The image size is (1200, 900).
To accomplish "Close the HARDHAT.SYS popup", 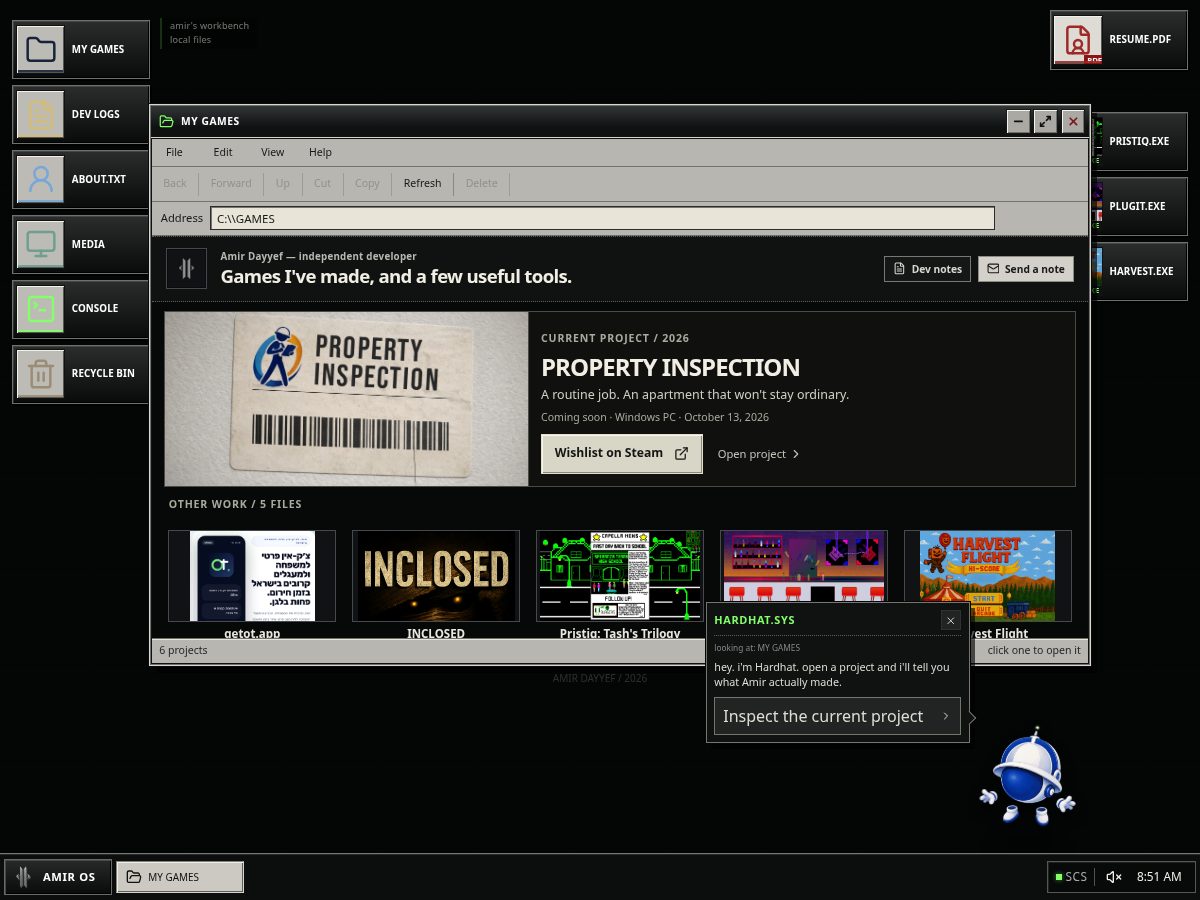I will tap(950, 620).
